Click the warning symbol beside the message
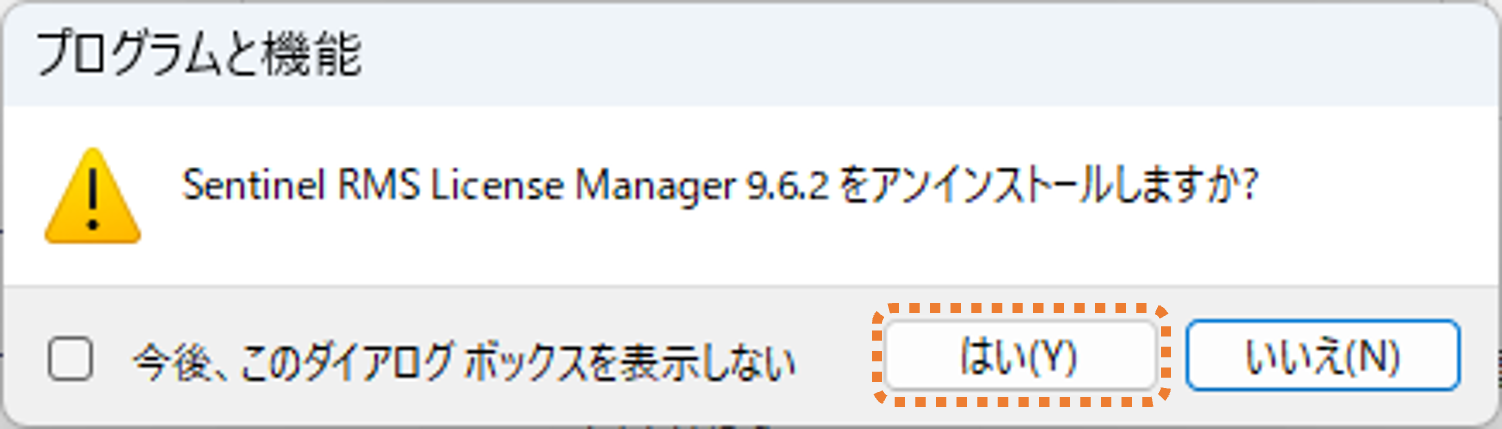Screen dimensions: 1502x429 tap(92, 195)
